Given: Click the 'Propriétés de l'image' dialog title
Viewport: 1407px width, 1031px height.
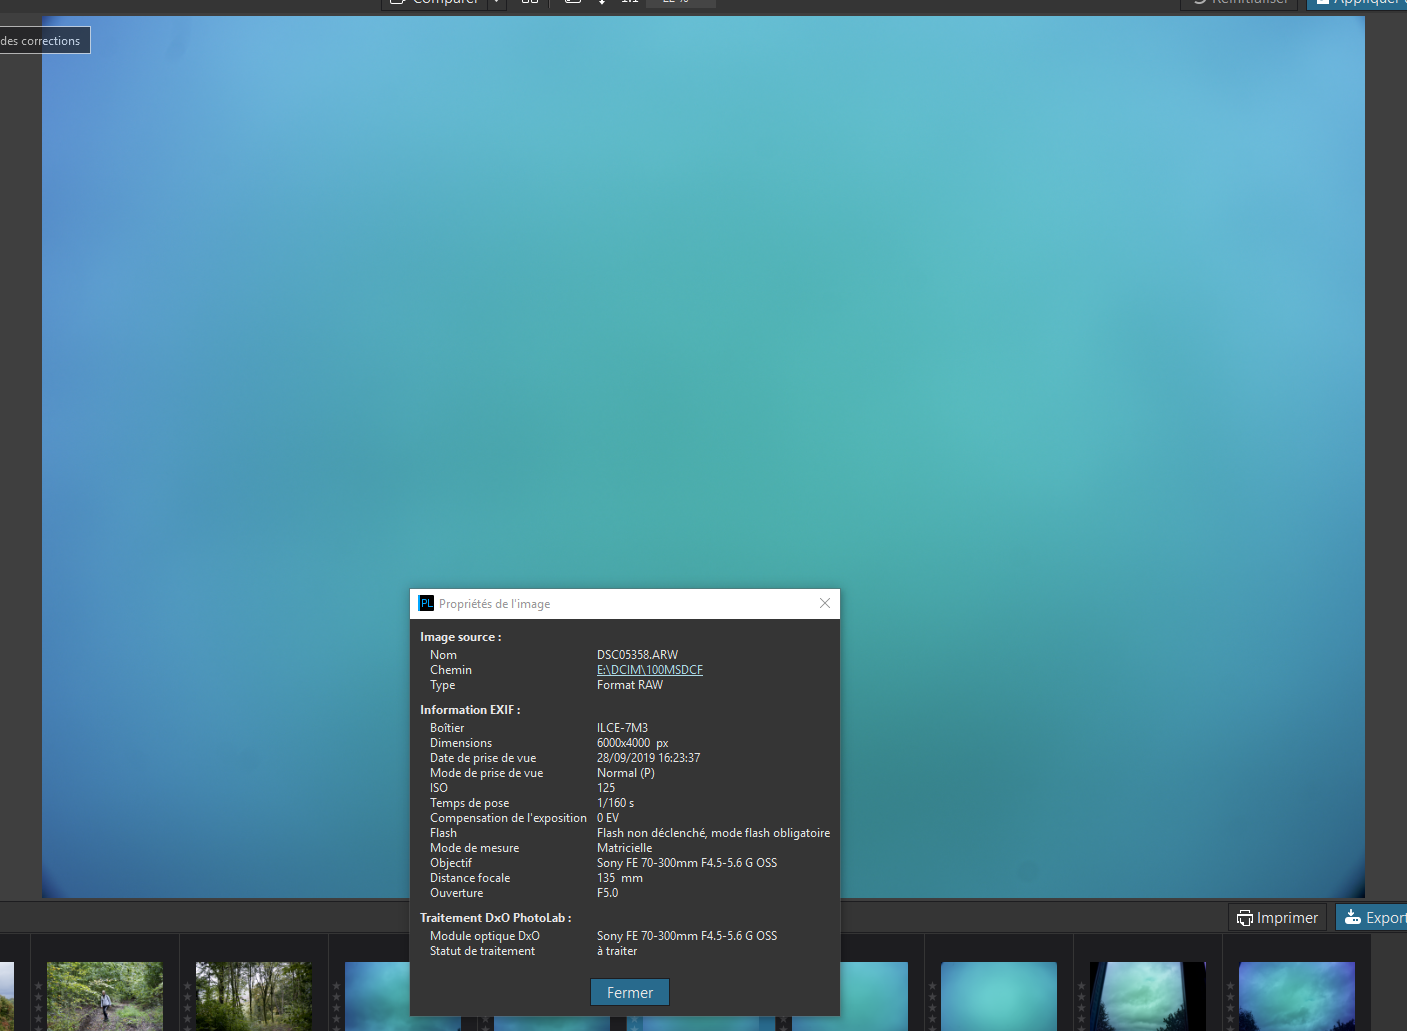Looking at the screenshot, I should point(494,604).
